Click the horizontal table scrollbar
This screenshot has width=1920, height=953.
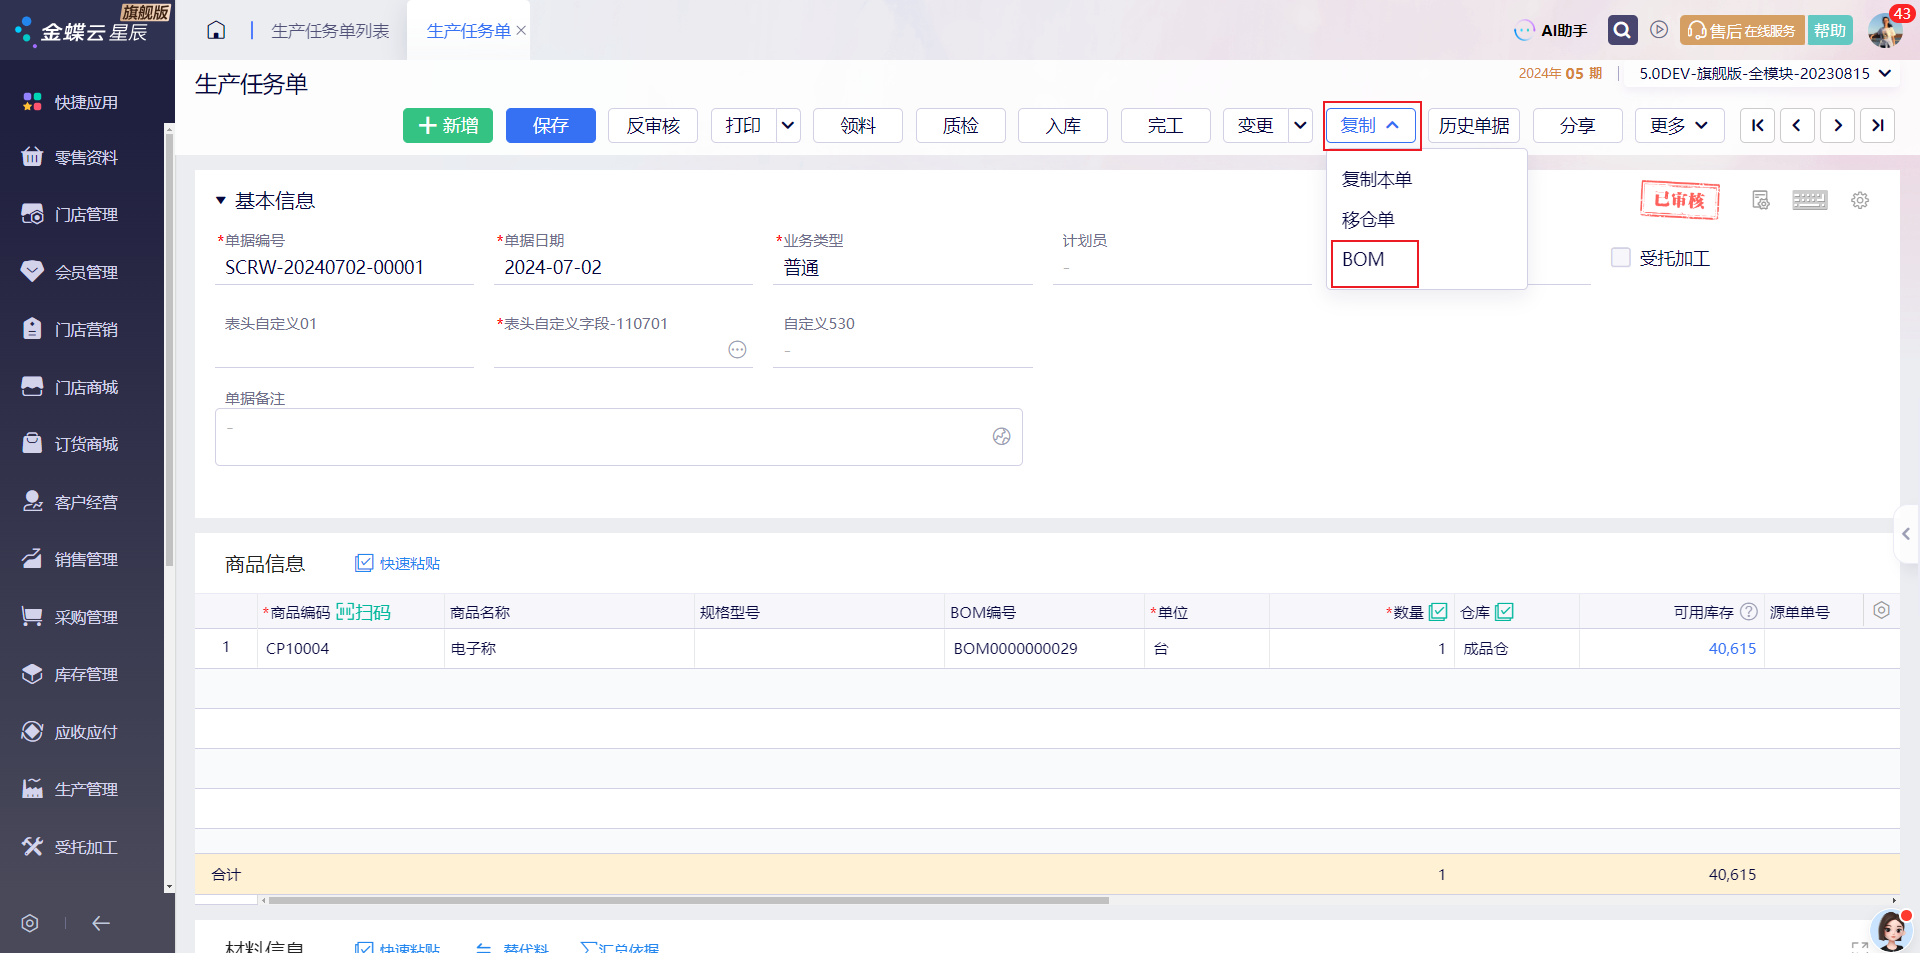coord(688,900)
